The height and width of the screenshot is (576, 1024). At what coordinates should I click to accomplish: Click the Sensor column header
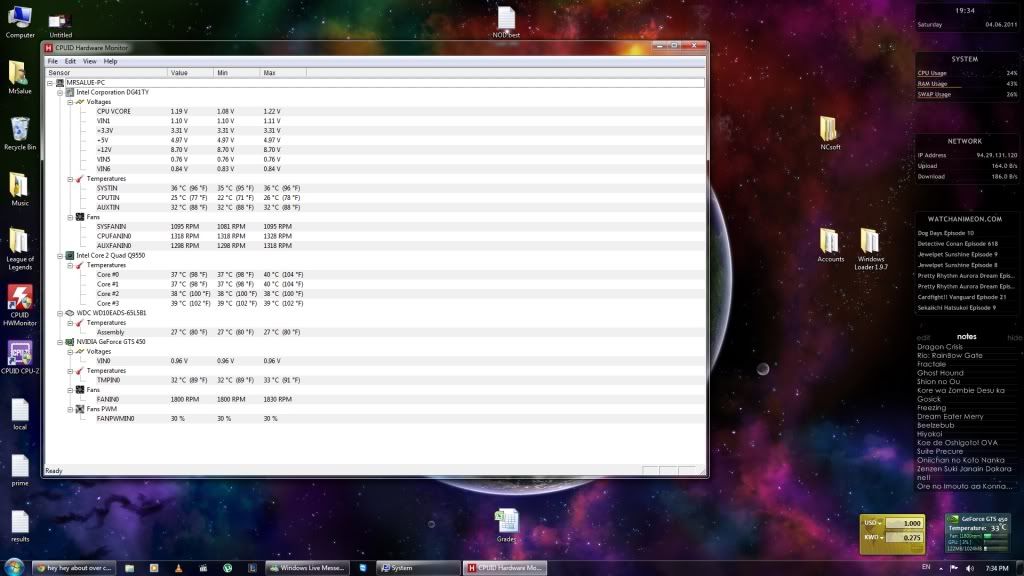pyautogui.click(x=106, y=72)
